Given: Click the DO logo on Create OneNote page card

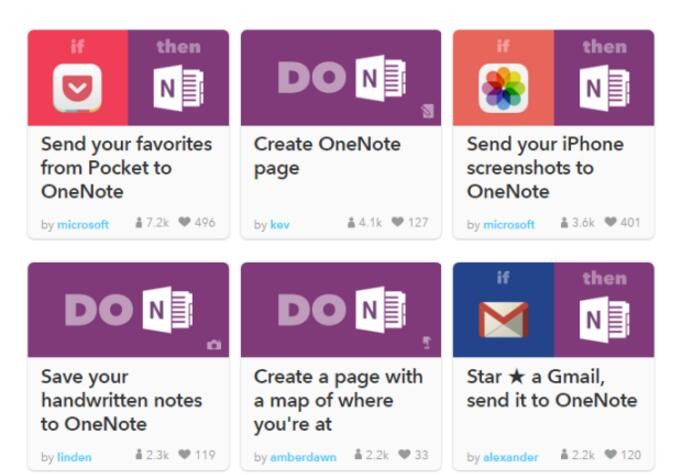Looking at the screenshot, I should [312, 78].
